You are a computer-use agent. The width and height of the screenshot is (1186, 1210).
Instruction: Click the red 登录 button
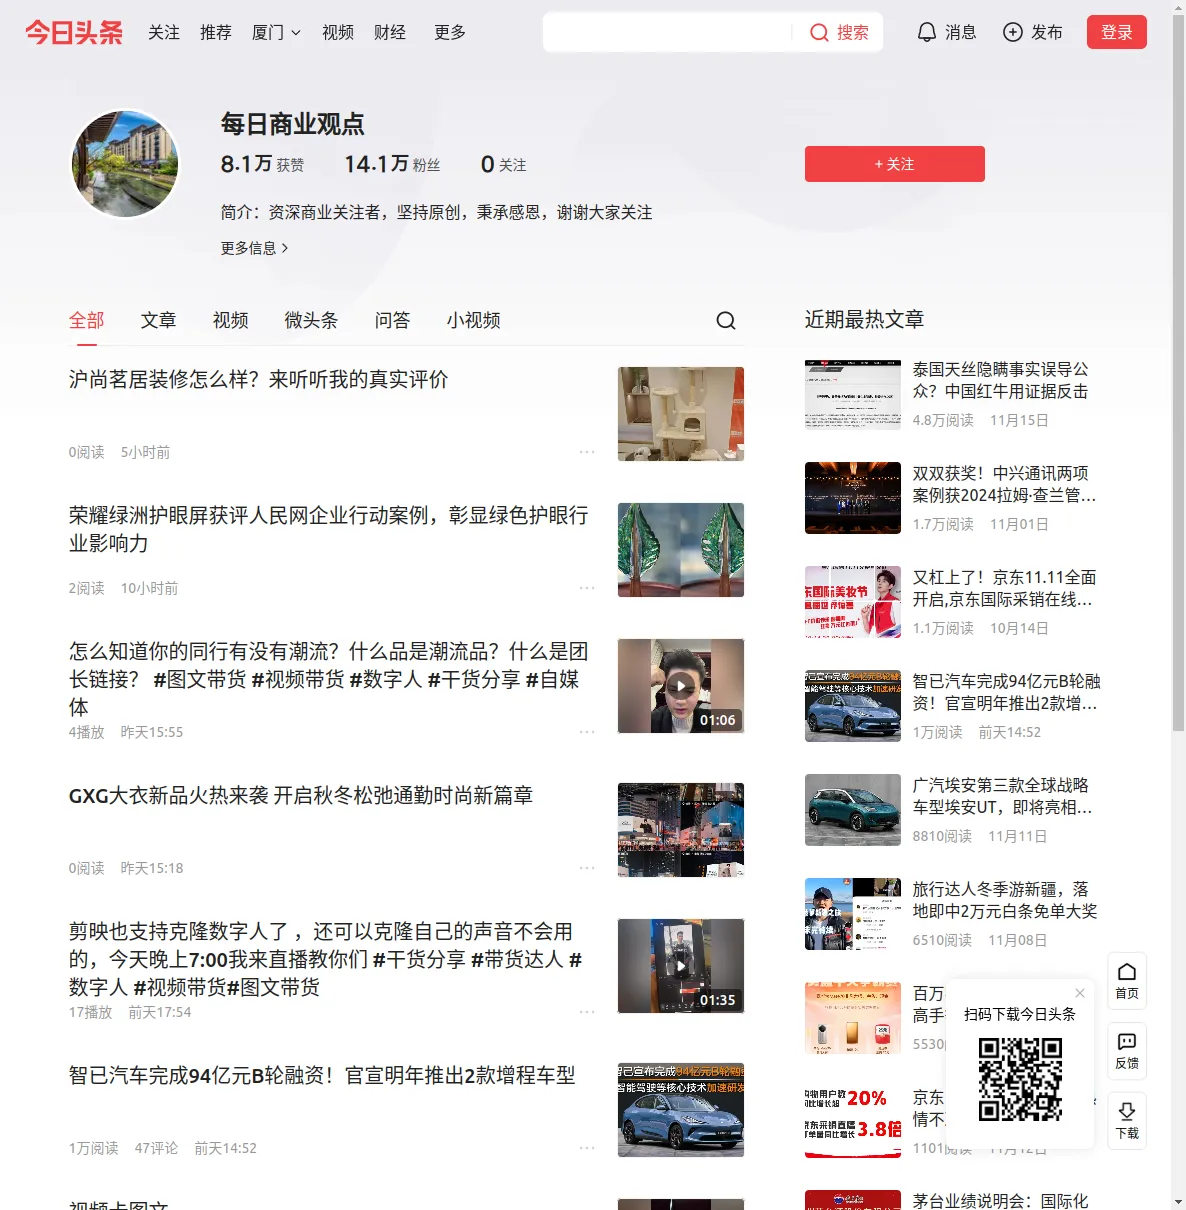tap(1117, 32)
